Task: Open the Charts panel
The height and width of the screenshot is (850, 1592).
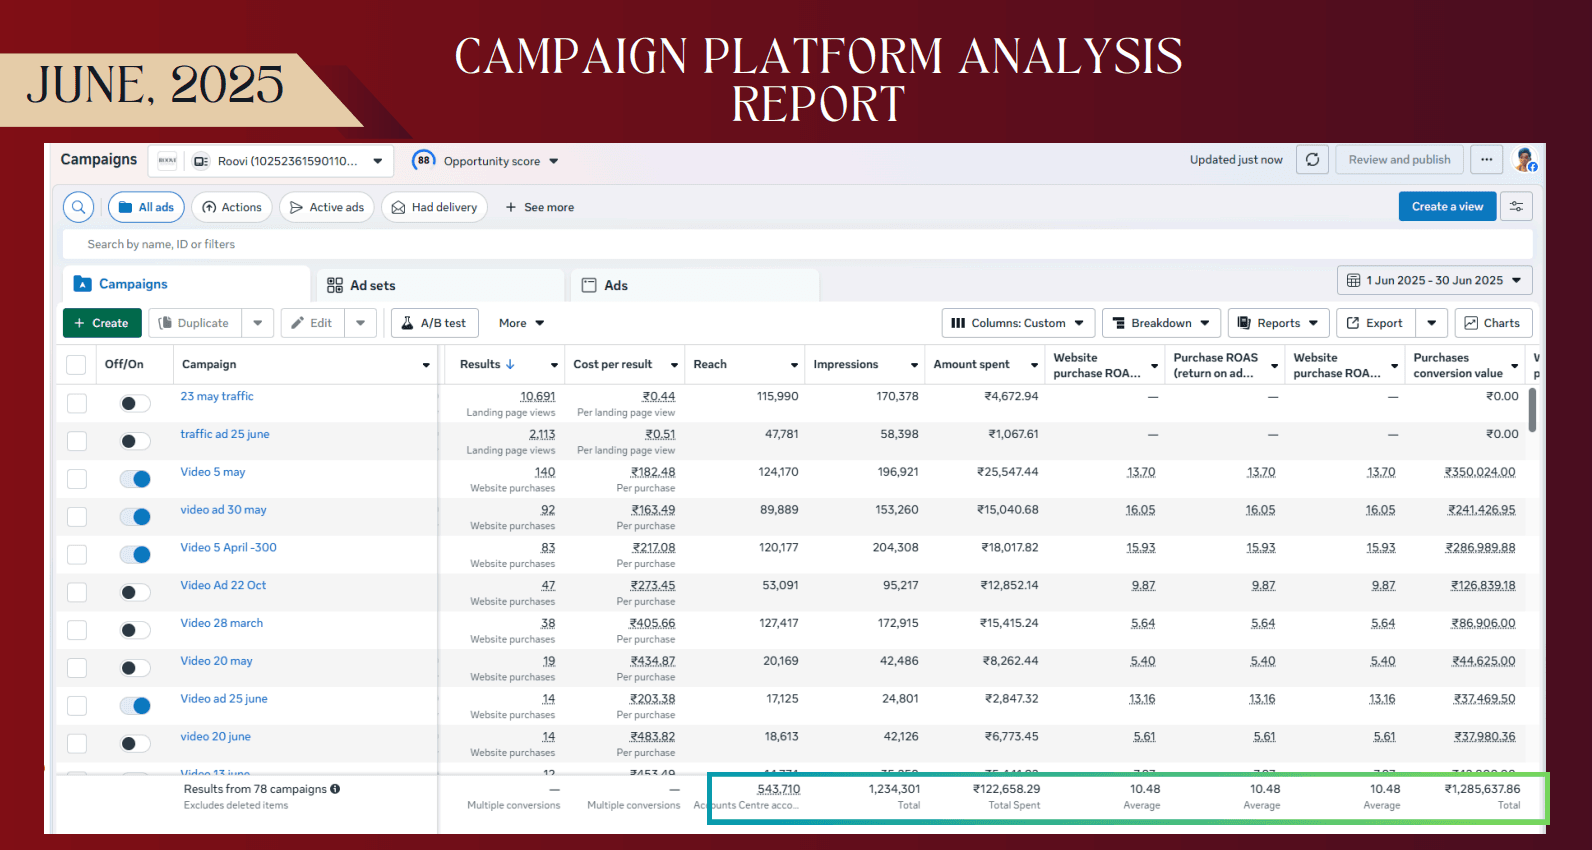Action: 1493,323
